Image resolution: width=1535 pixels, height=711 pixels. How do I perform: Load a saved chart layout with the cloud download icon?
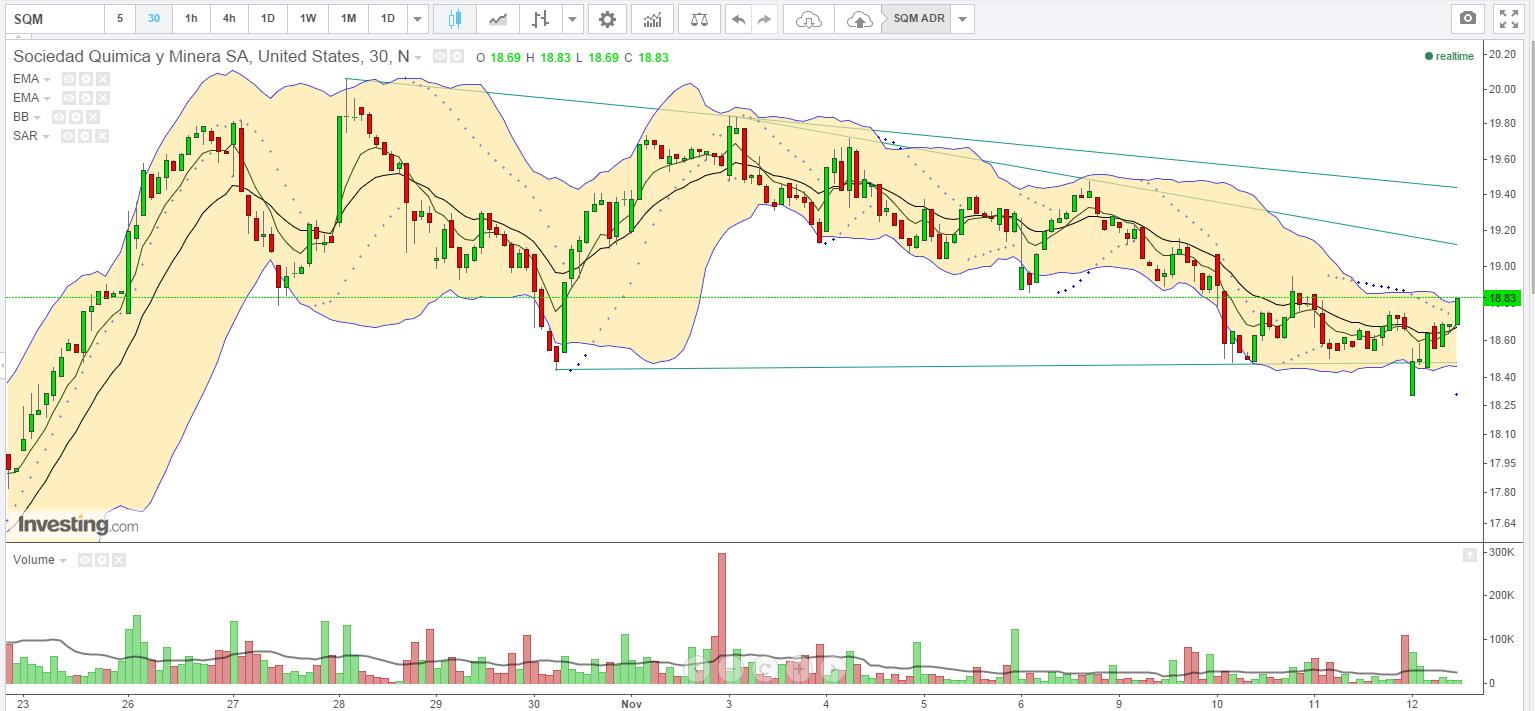tap(809, 19)
